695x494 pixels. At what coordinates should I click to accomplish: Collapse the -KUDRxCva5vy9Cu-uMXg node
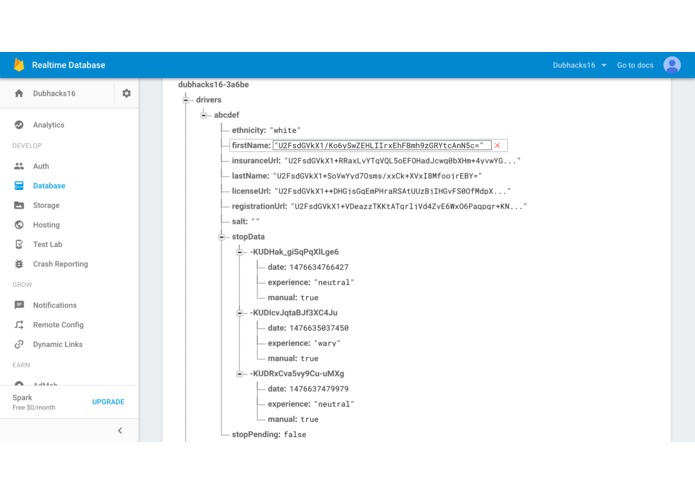coord(239,374)
